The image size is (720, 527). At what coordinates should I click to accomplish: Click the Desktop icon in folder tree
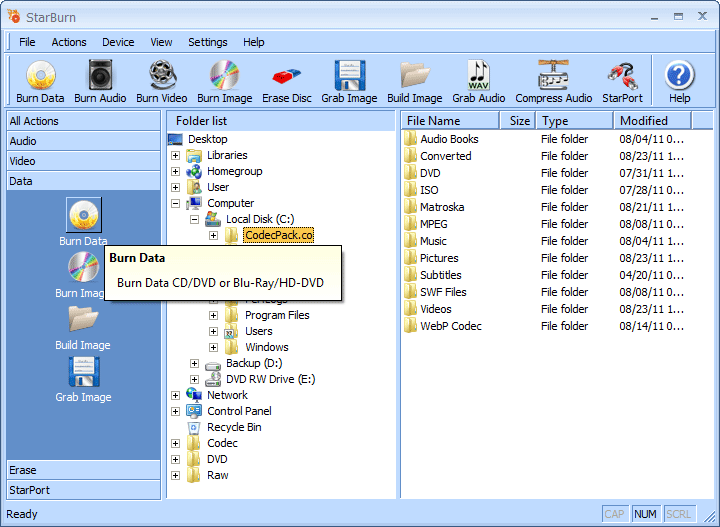175,139
